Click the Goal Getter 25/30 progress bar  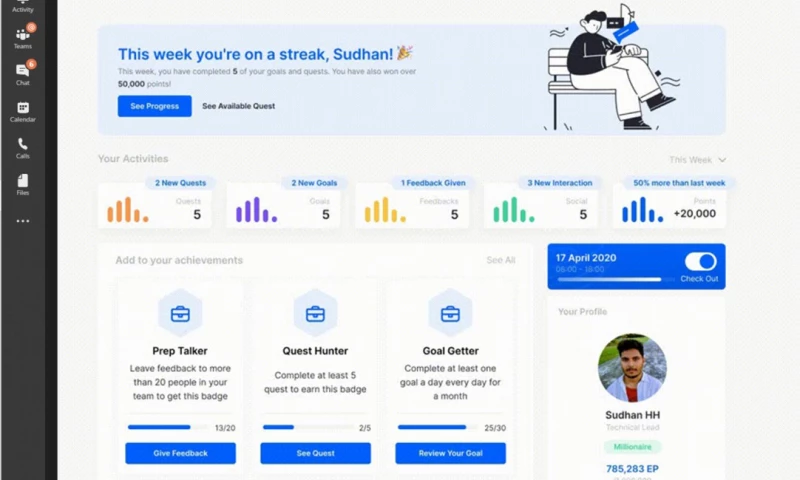coord(438,427)
